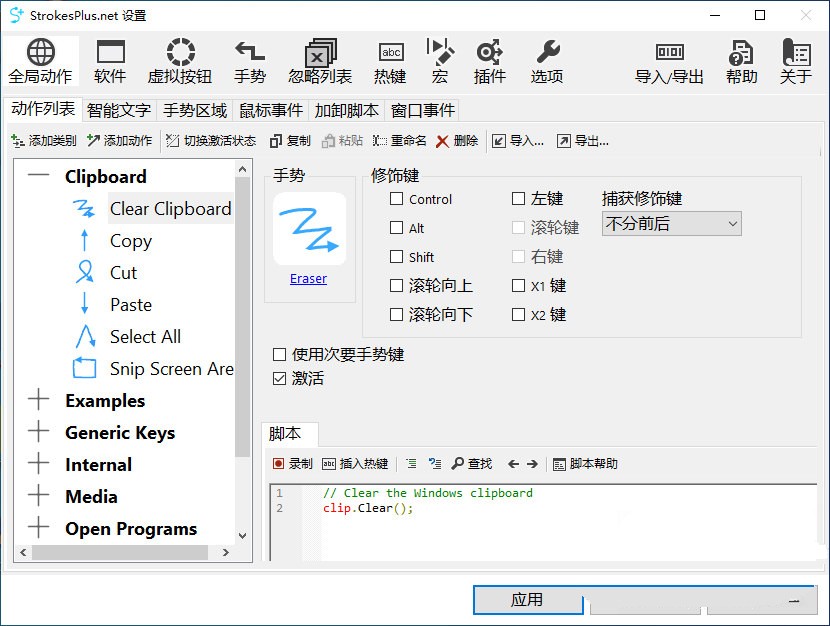The width and height of the screenshot is (830, 626).
Task: Click the action tree vertical scrollbar
Action: point(242,316)
